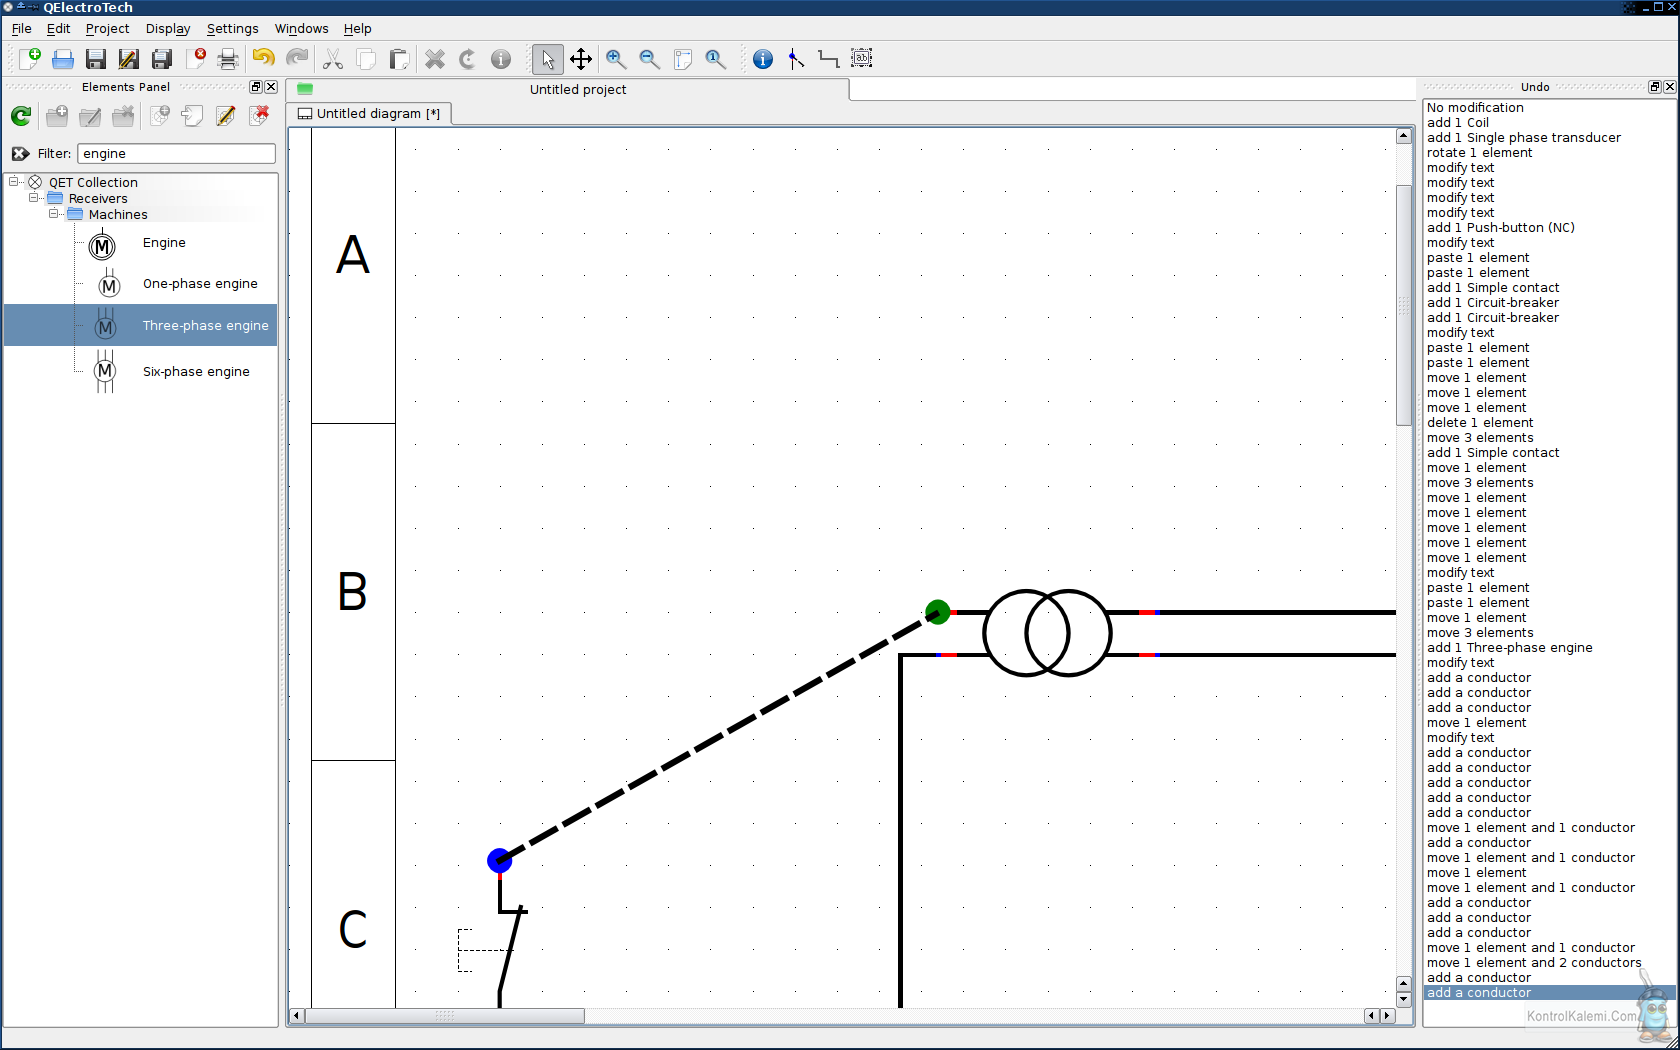1680x1050 pixels.
Task: Create a new project from toolbar
Action: (x=30, y=59)
